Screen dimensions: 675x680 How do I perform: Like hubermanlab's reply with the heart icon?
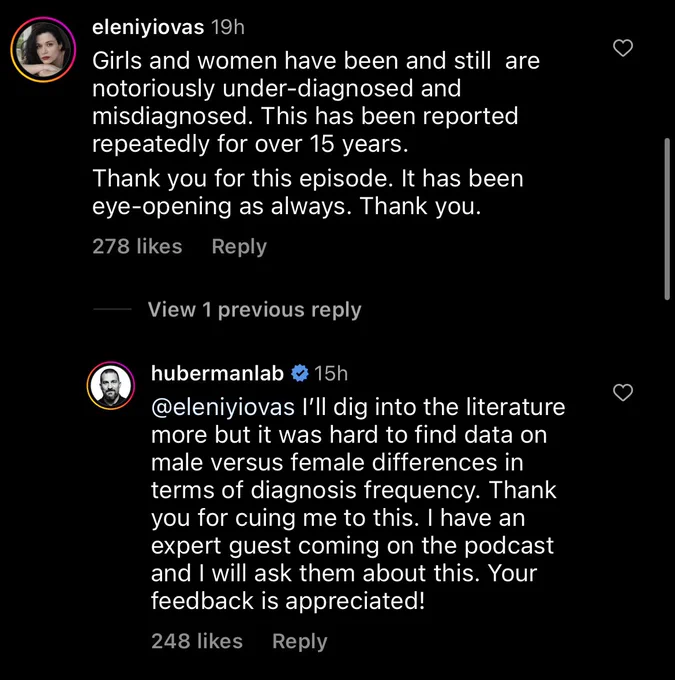point(623,392)
